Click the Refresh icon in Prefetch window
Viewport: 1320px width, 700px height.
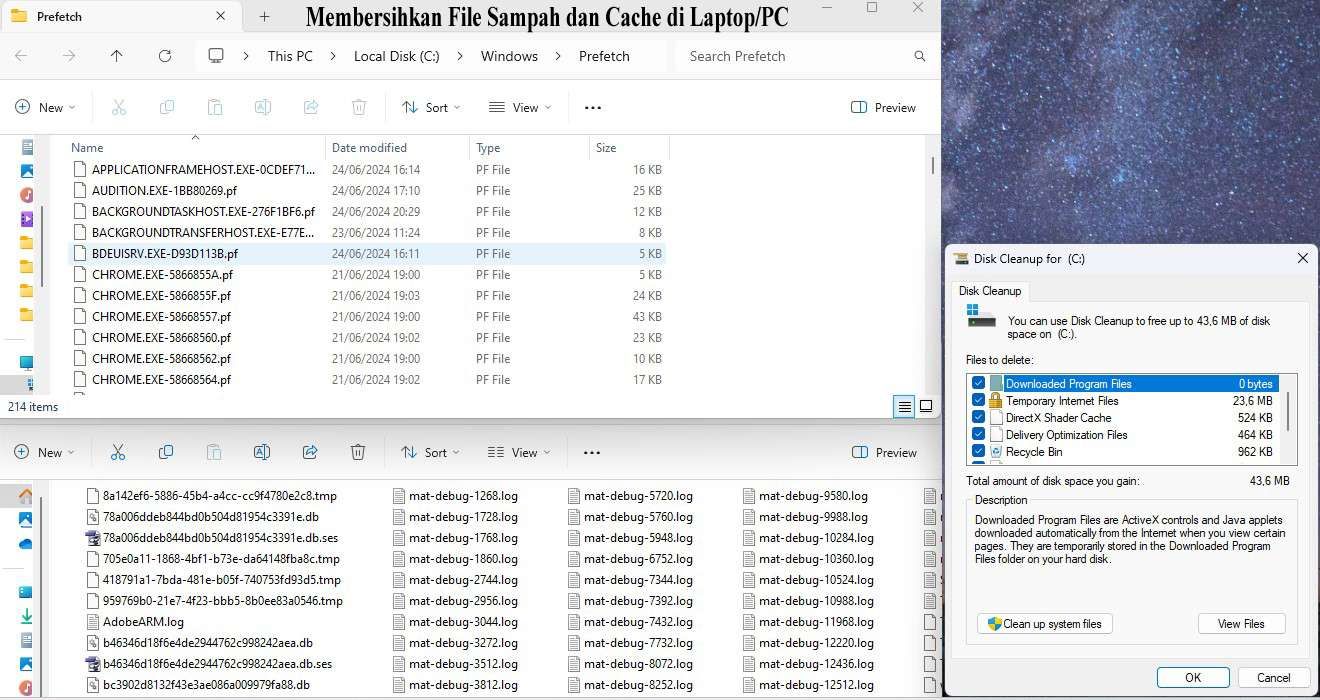[165, 56]
